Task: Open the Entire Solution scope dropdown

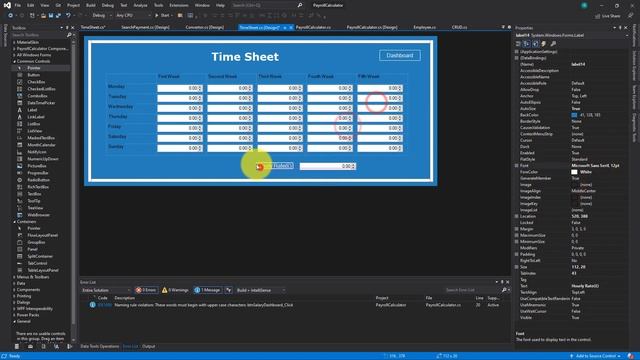Action: tap(106, 290)
